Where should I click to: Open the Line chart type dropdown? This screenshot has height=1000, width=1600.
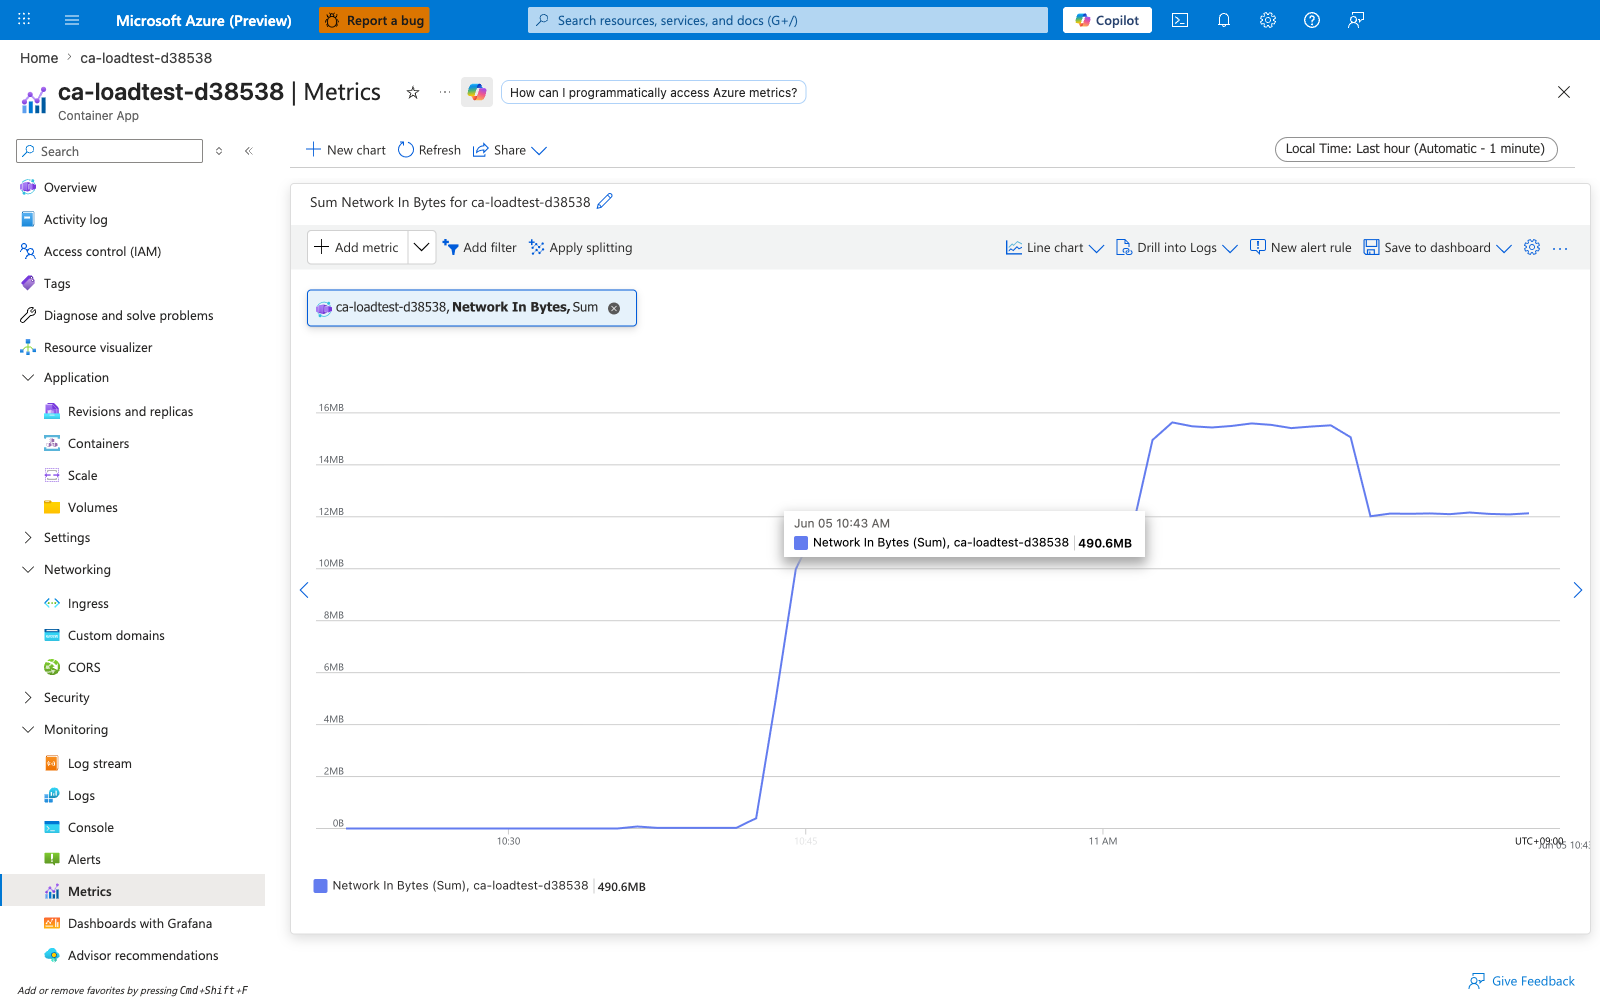pyautogui.click(x=1055, y=248)
